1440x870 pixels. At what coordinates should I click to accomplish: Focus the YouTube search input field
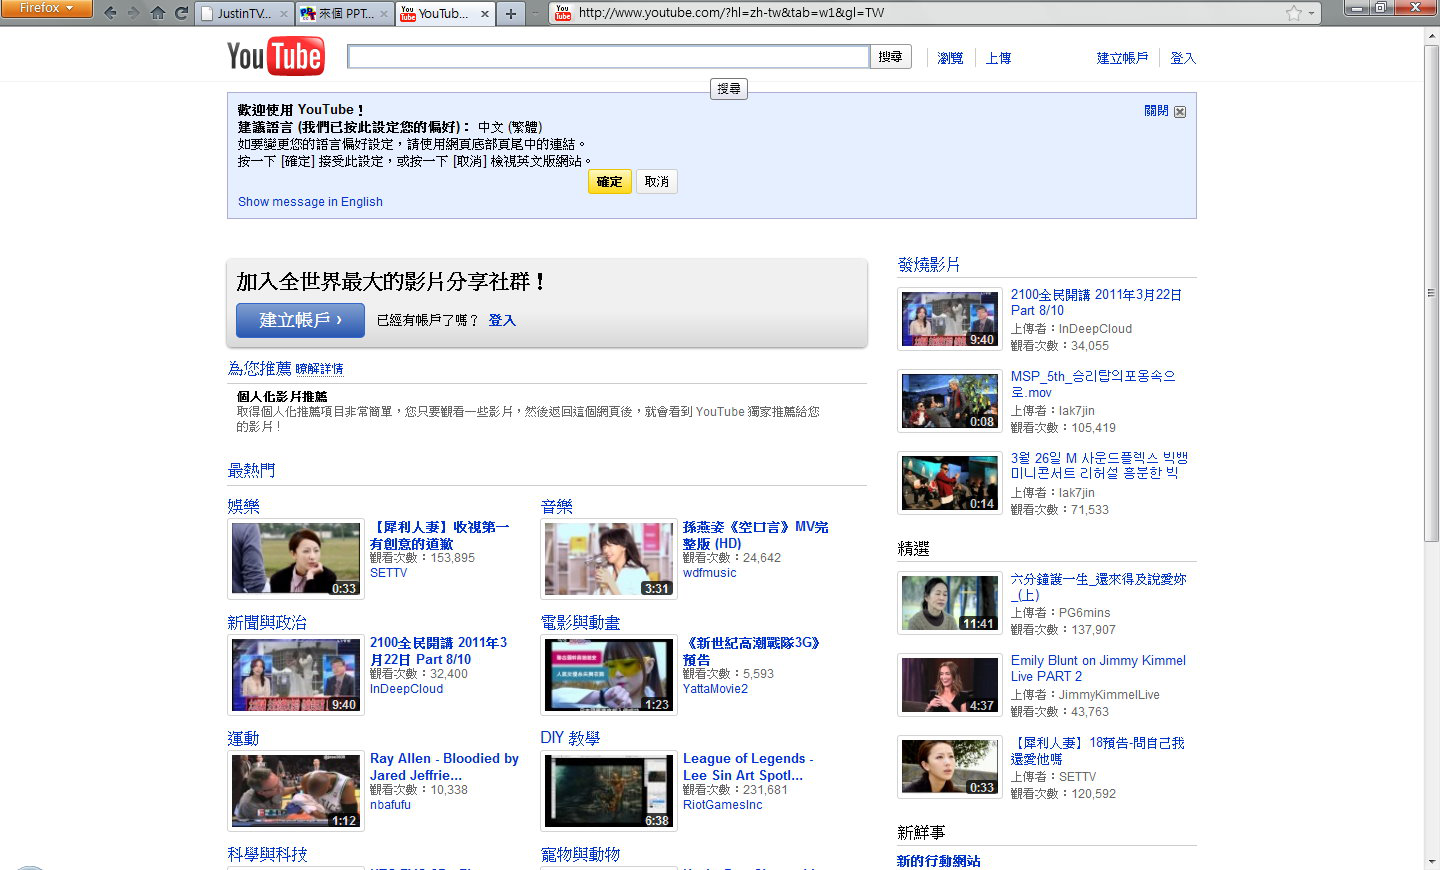tap(608, 57)
